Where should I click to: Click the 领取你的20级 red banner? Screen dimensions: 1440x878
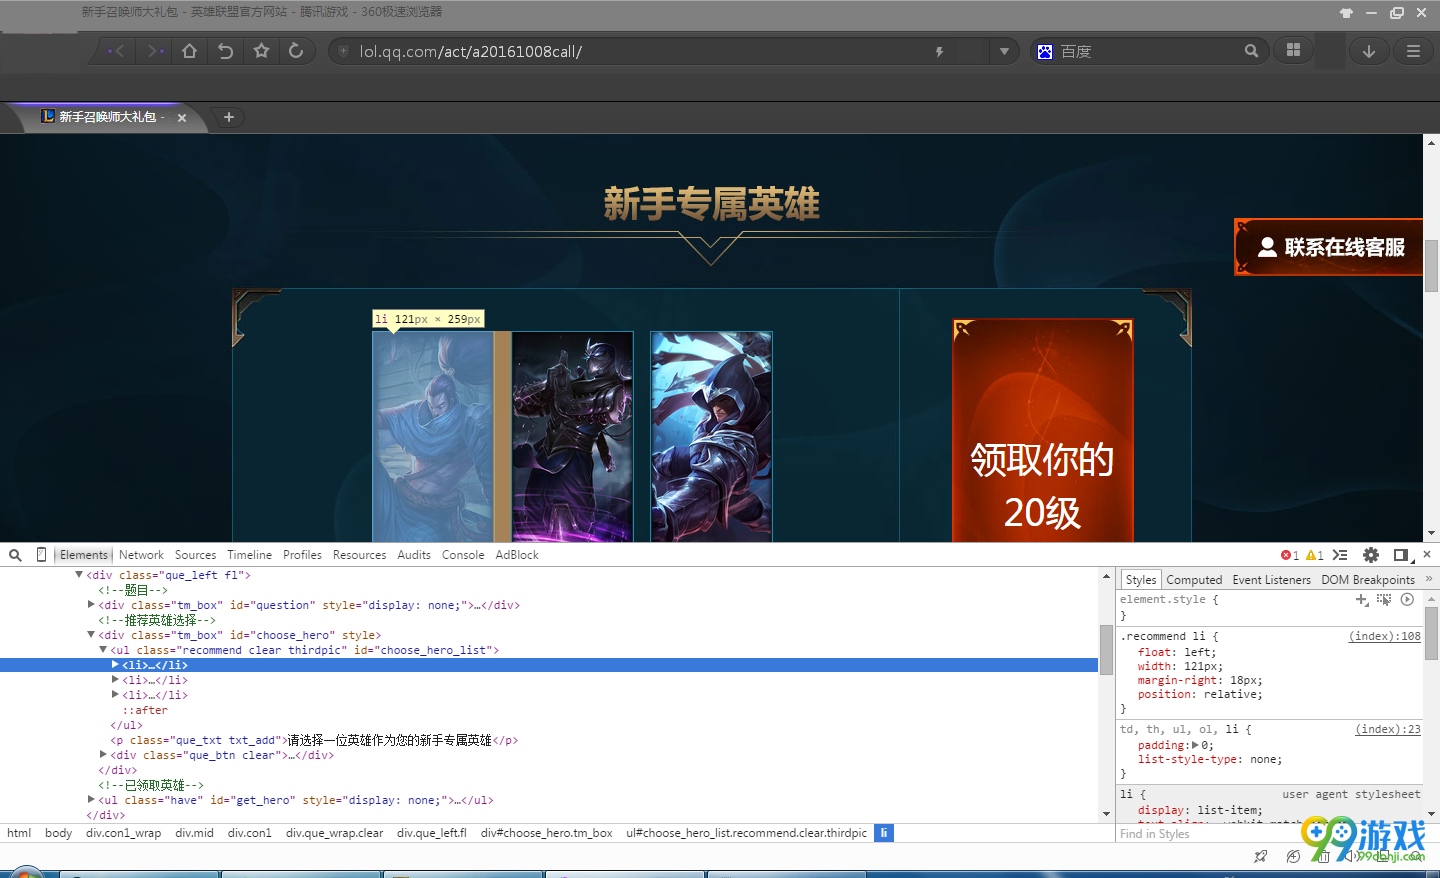[x=1043, y=431]
